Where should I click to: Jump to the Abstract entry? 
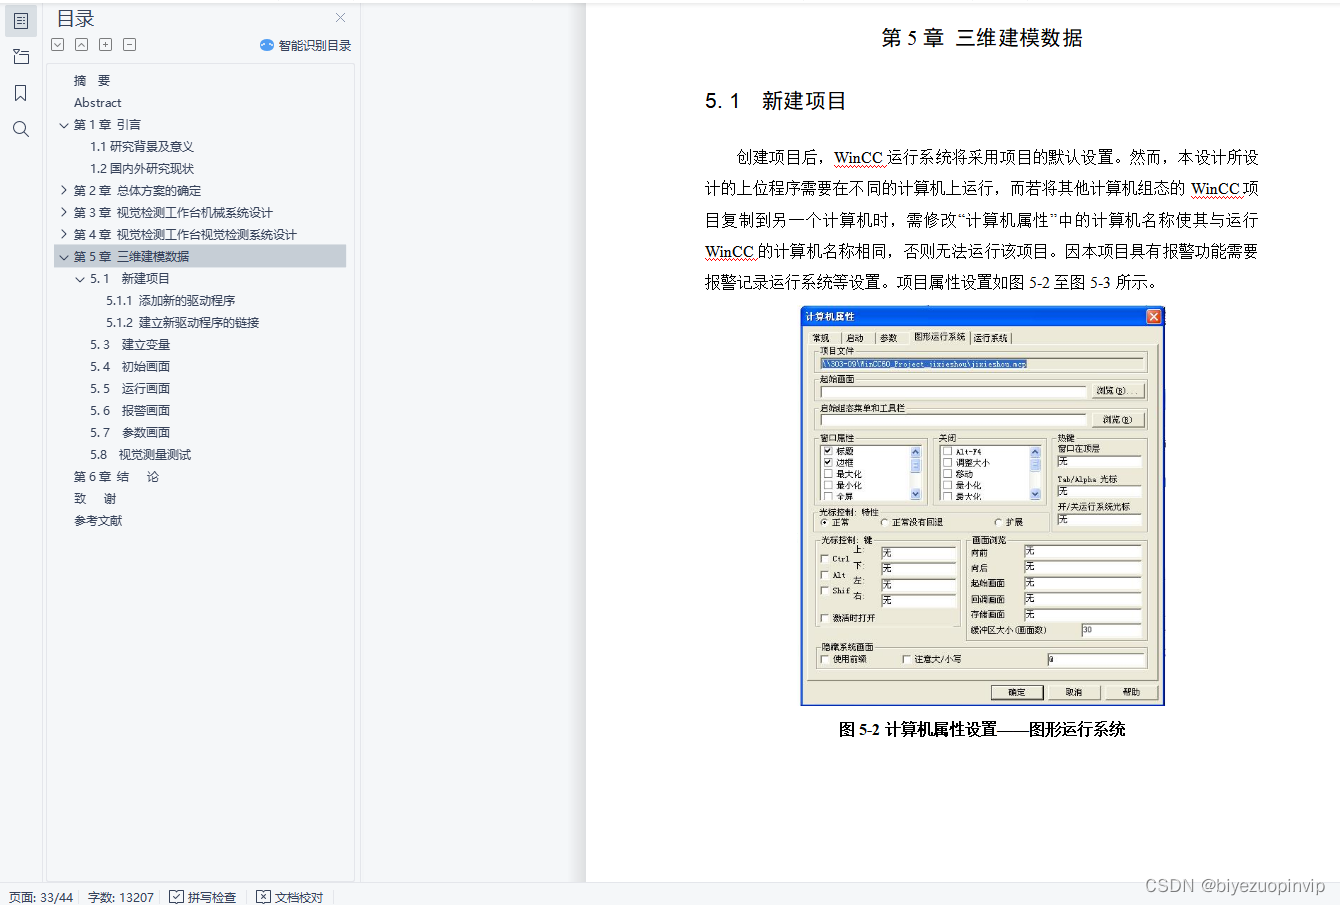point(97,103)
